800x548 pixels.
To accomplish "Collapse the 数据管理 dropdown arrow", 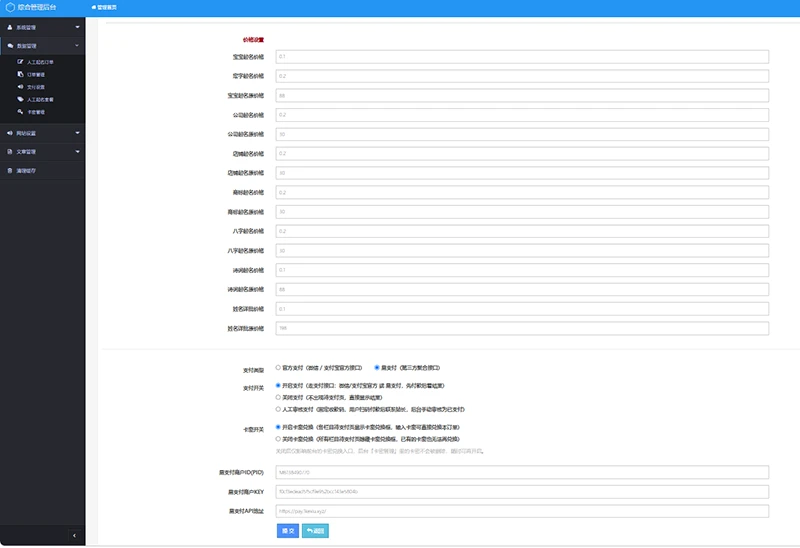I will pyautogui.click(x=78, y=45).
